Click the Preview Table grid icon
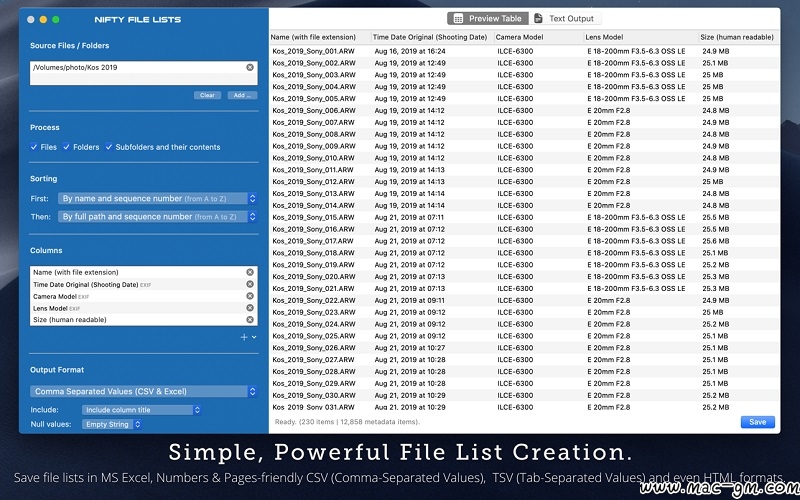800x500 pixels. (x=458, y=19)
